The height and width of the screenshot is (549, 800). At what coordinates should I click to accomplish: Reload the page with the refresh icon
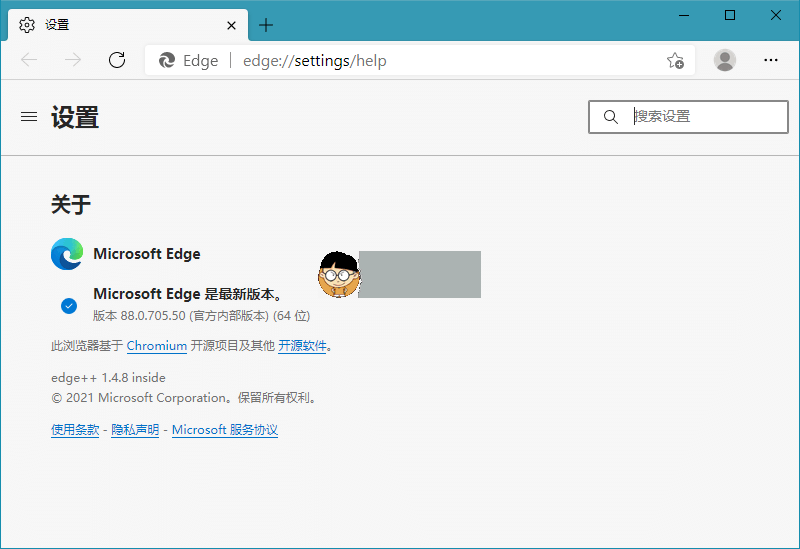117,60
